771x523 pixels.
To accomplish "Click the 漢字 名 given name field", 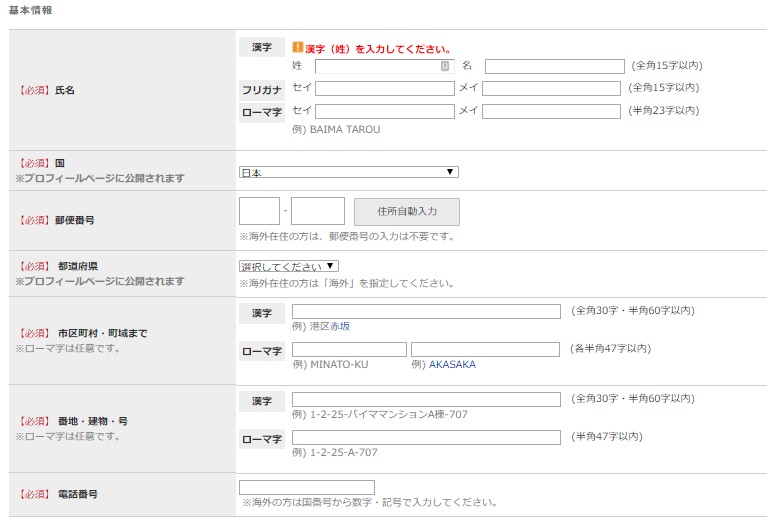I will click(553, 66).
